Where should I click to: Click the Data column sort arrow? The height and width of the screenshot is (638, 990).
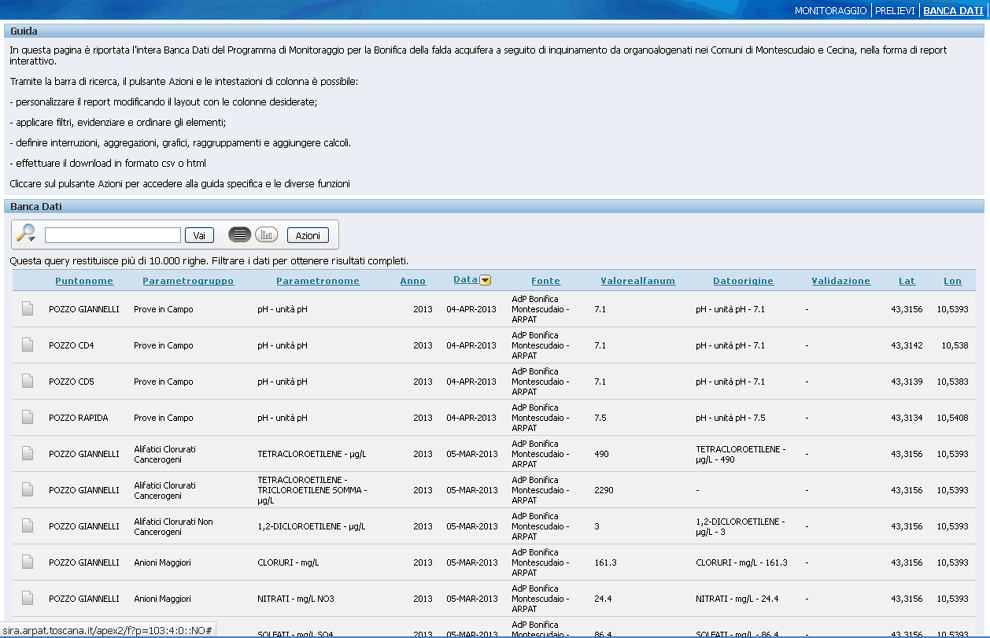(485, 281)
